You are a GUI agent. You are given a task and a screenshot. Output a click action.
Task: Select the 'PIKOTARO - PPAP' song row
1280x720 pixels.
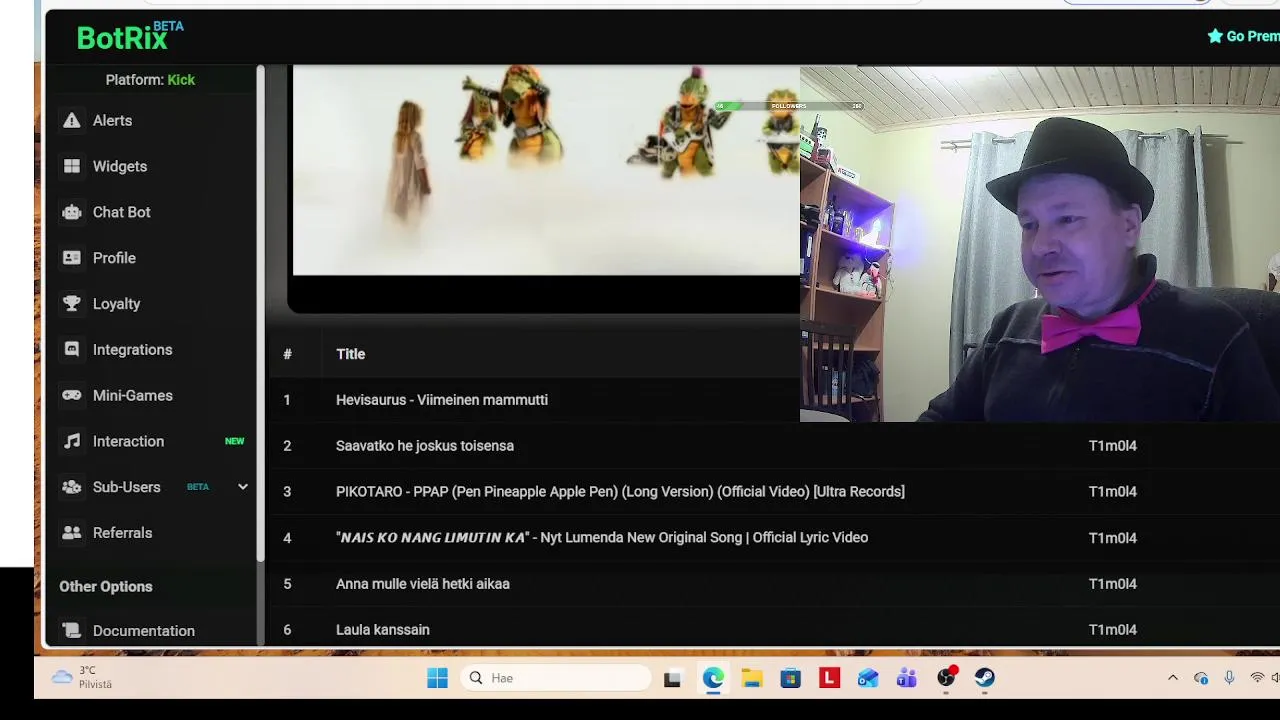tap(774, 492)
